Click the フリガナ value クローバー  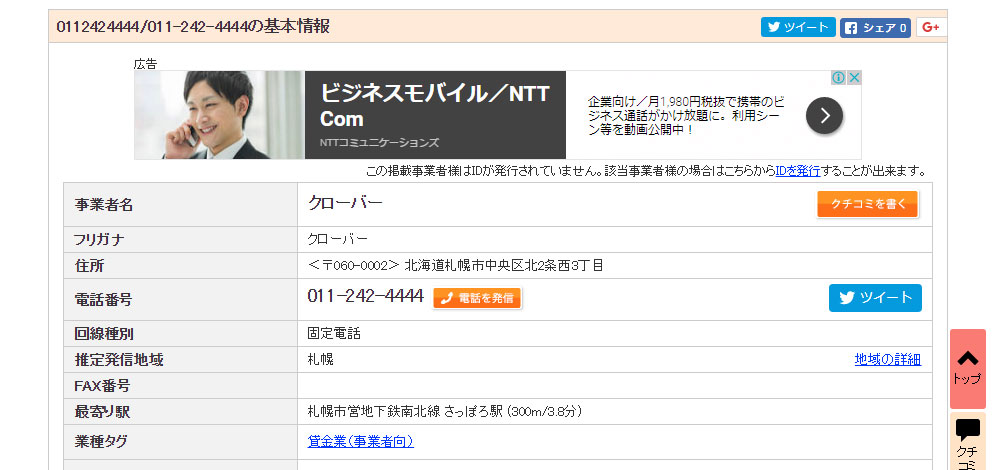click(337, 239)
